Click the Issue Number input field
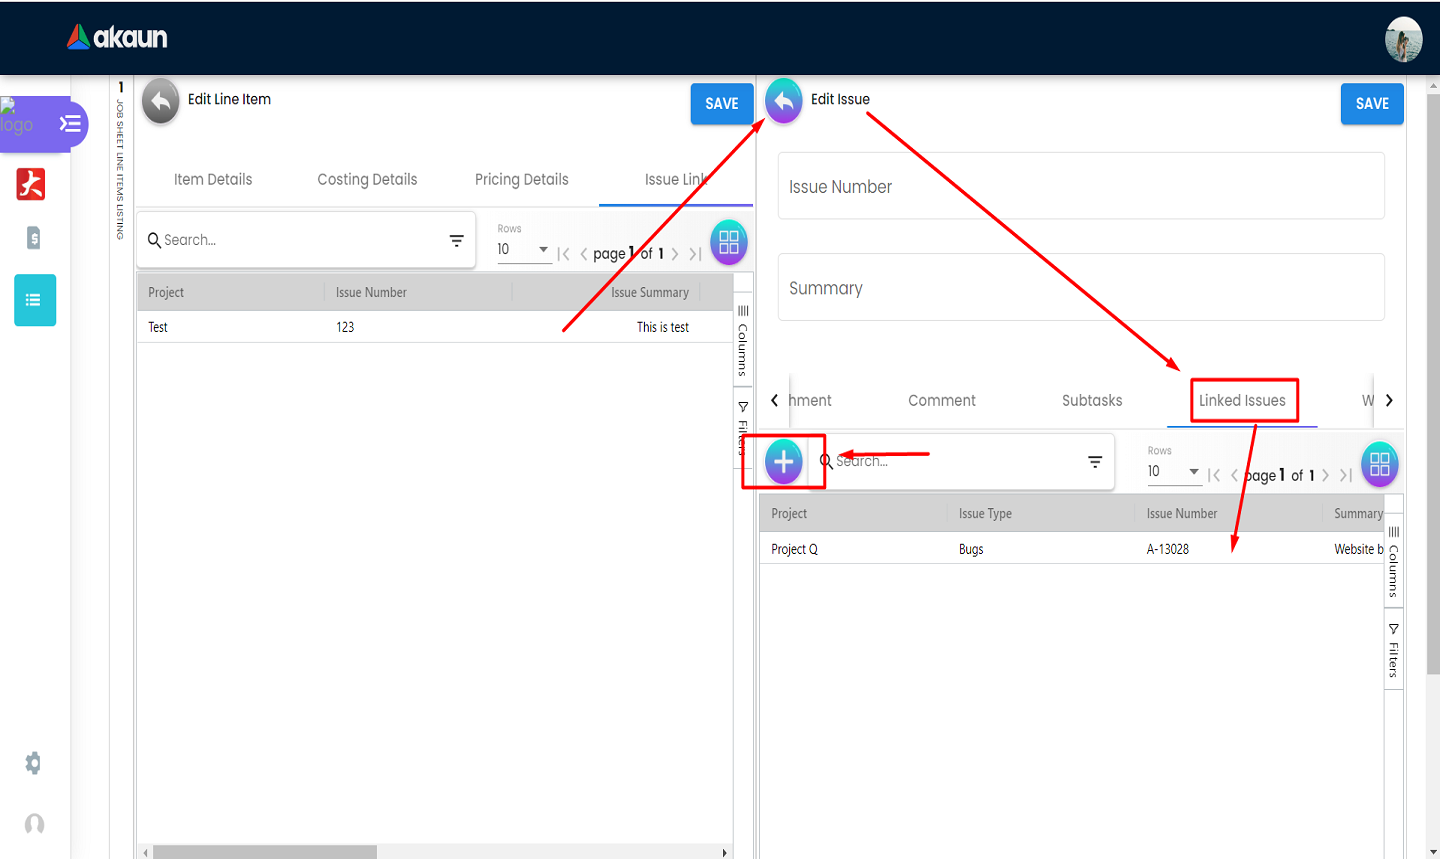 (1081, 186)
